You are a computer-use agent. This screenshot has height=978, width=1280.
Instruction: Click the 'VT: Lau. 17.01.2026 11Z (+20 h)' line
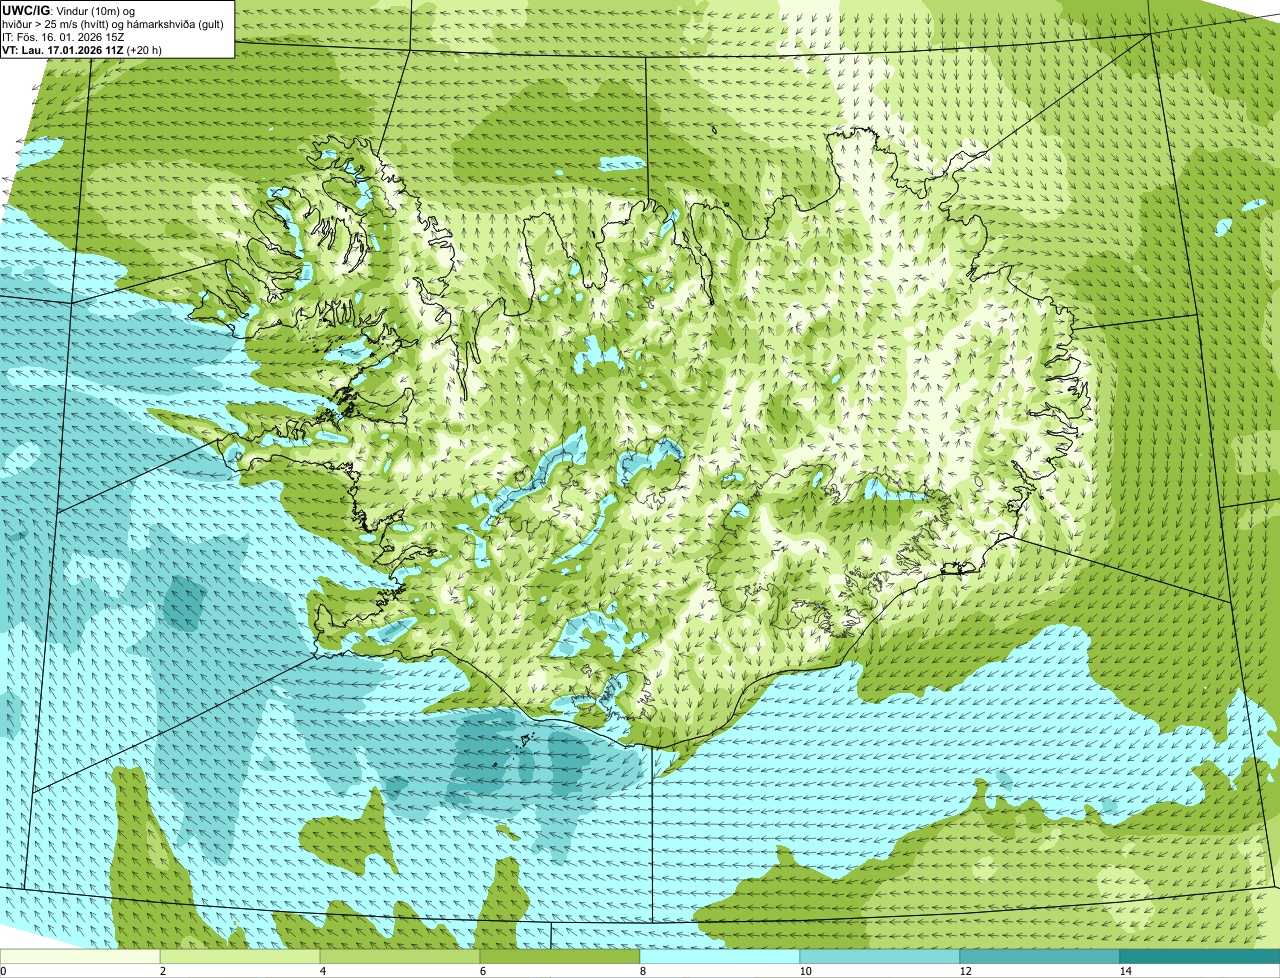pyautogui.click(x=82, y=49)
